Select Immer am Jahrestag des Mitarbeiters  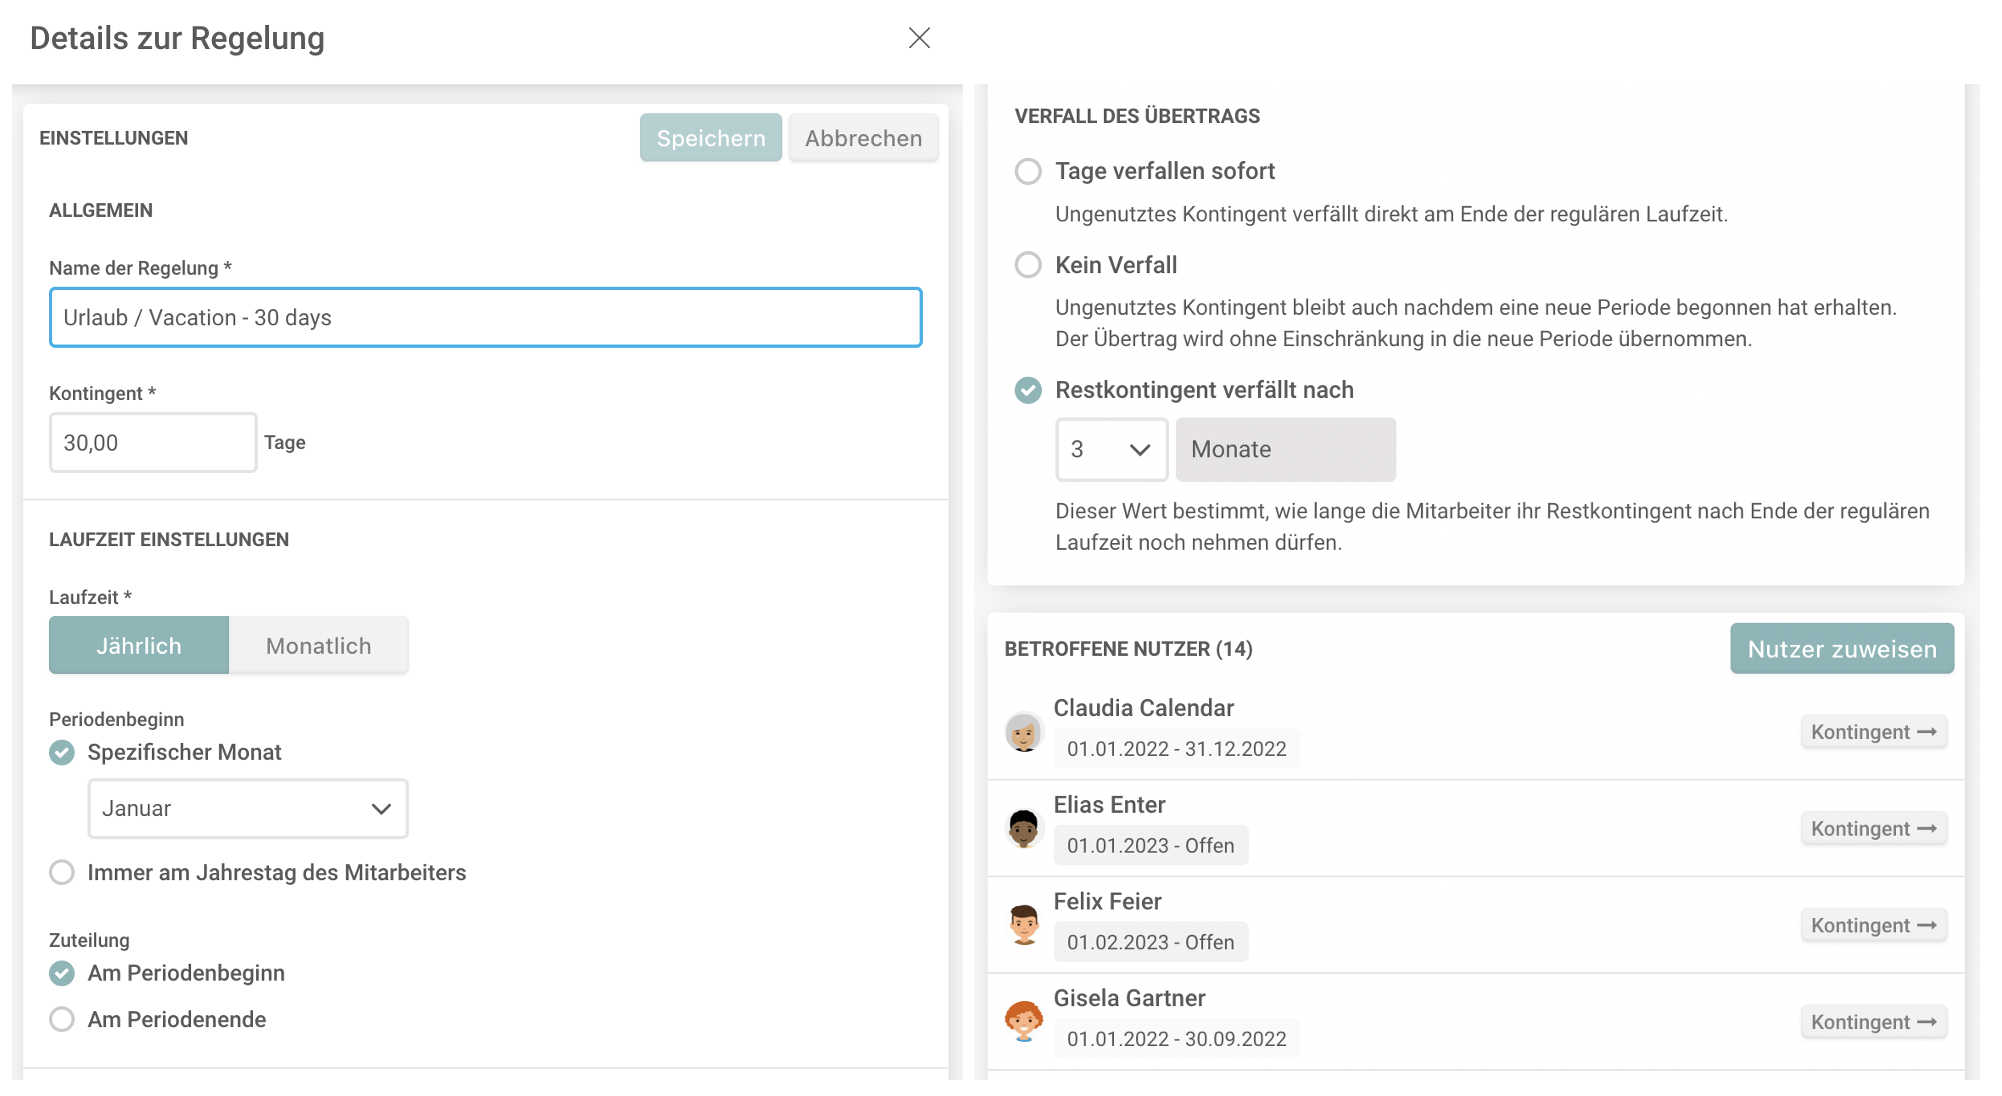62,872
